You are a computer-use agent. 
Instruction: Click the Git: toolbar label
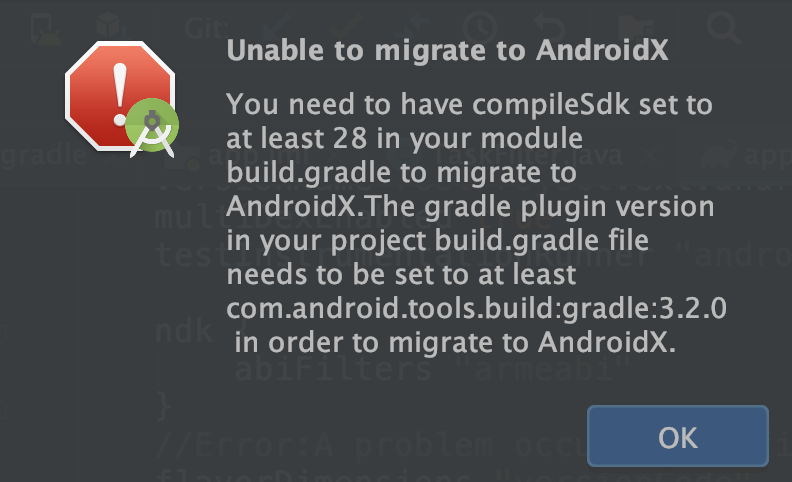pos(207,28)
